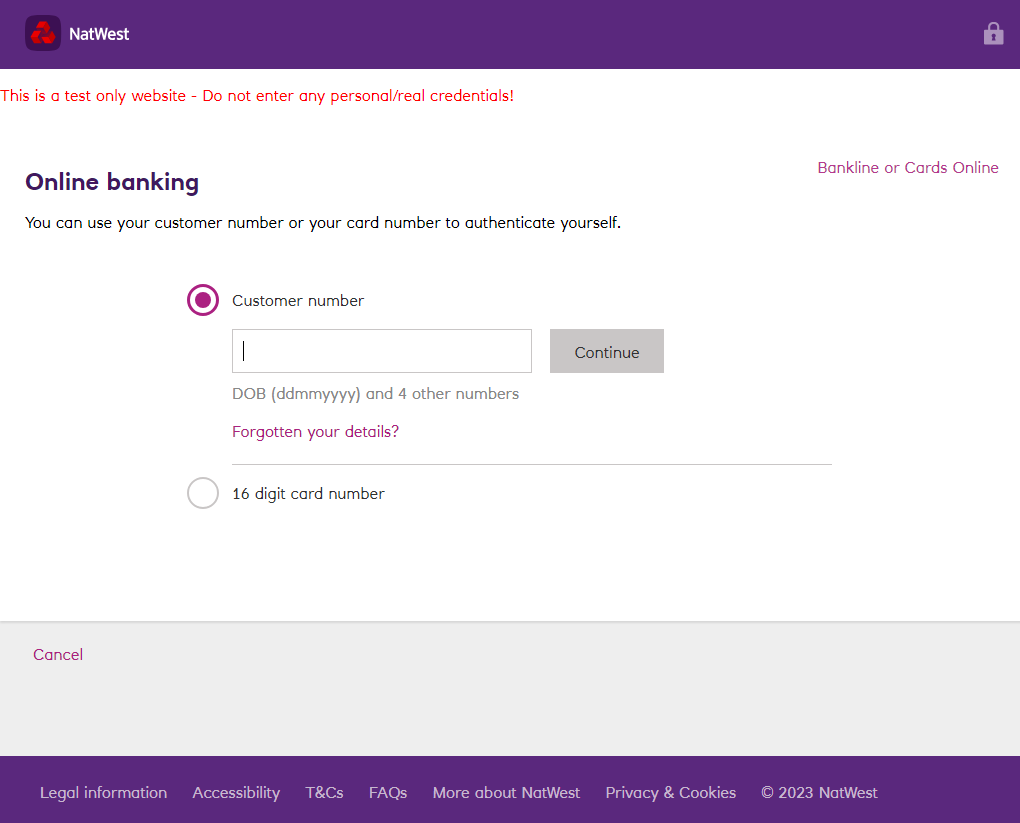Click the '16 digit card number' label text
1020x823 pixels.
click(x=308, y=494)
